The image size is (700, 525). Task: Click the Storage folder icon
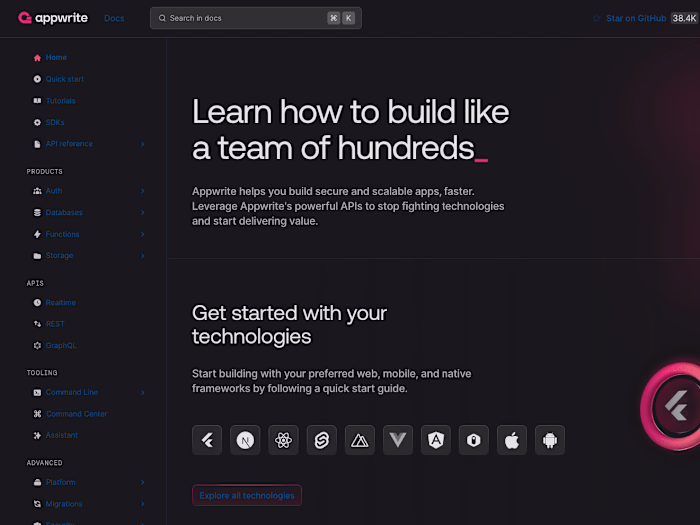click(x=37, y=256)
